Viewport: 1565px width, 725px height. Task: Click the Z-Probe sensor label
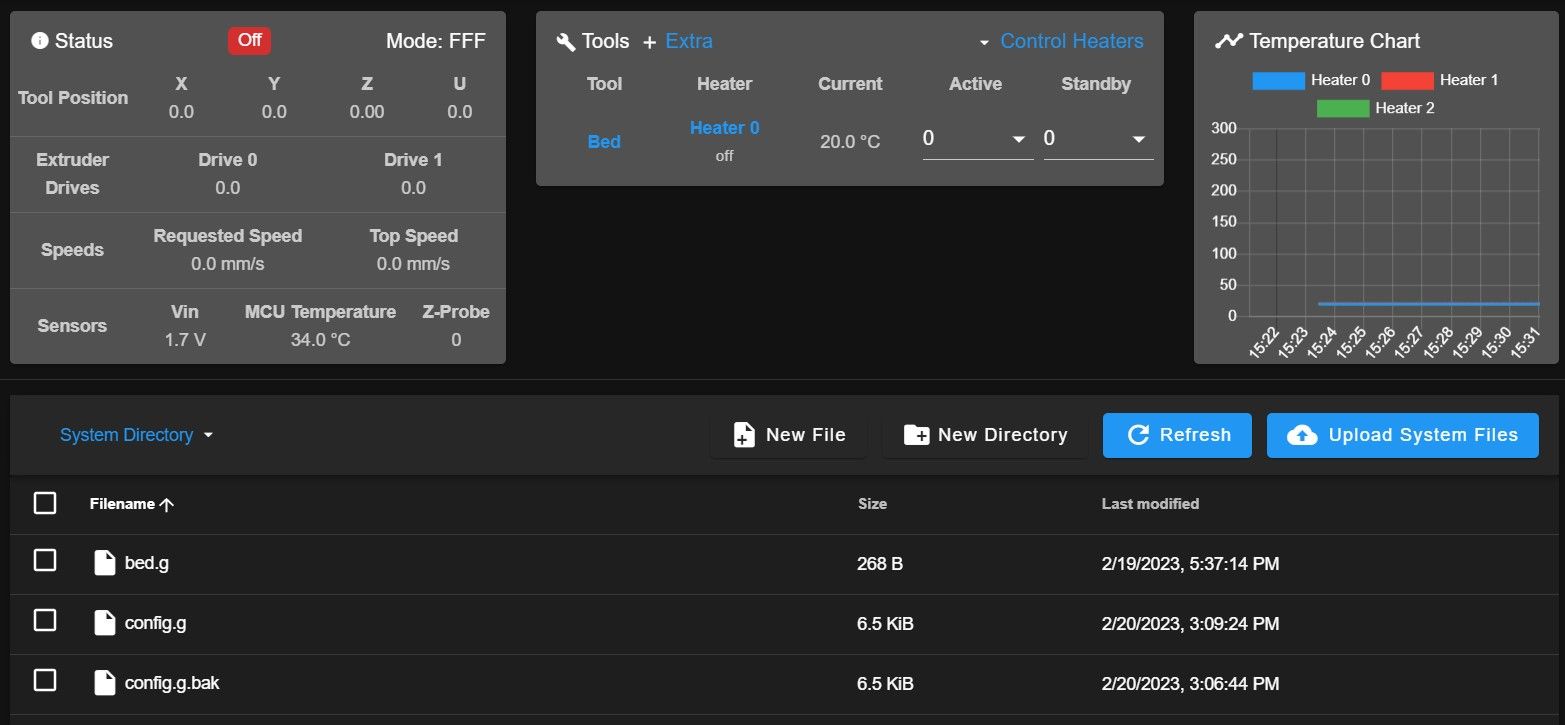click(456, 312)
